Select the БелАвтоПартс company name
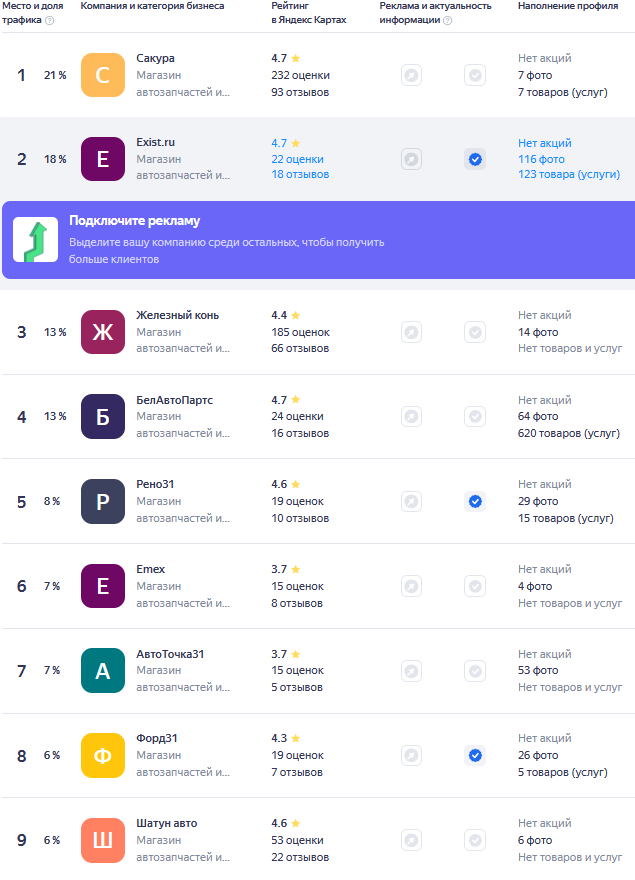The width and height of the screenshot is (635, 880). tap(175, 400)
